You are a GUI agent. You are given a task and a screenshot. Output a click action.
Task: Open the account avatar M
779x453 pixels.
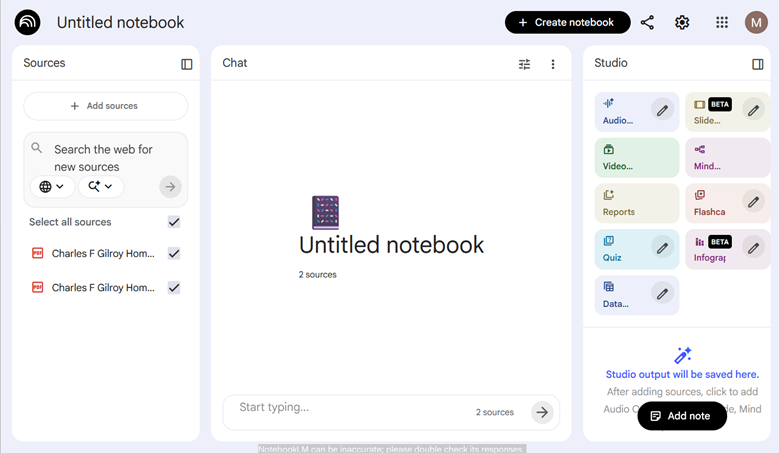(756, 22)
